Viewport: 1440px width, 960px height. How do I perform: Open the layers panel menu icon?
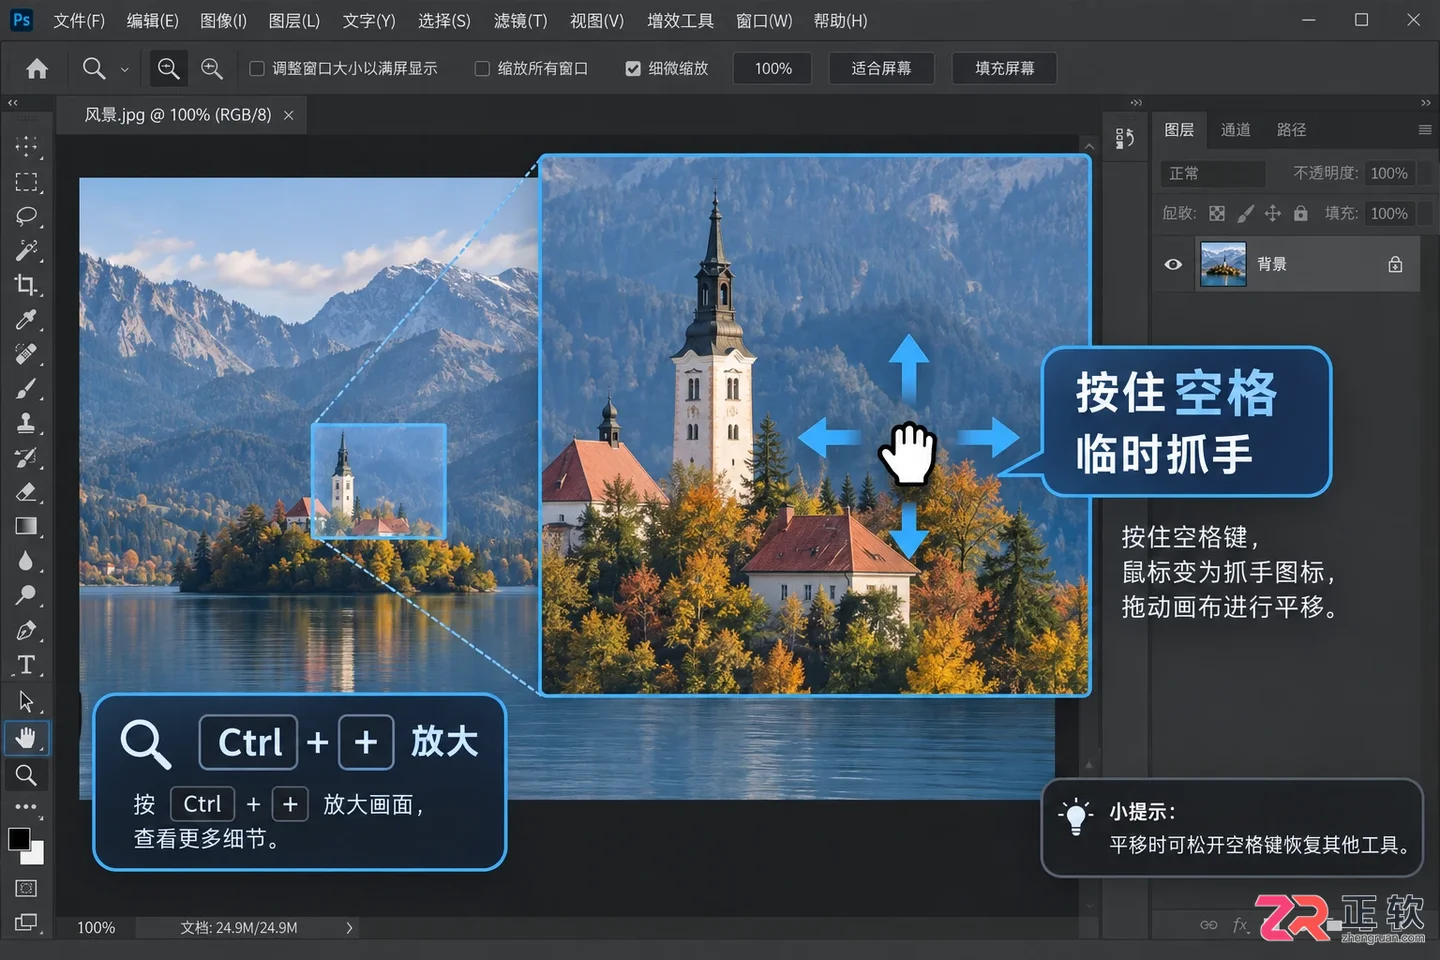(x=1425, y=130)
